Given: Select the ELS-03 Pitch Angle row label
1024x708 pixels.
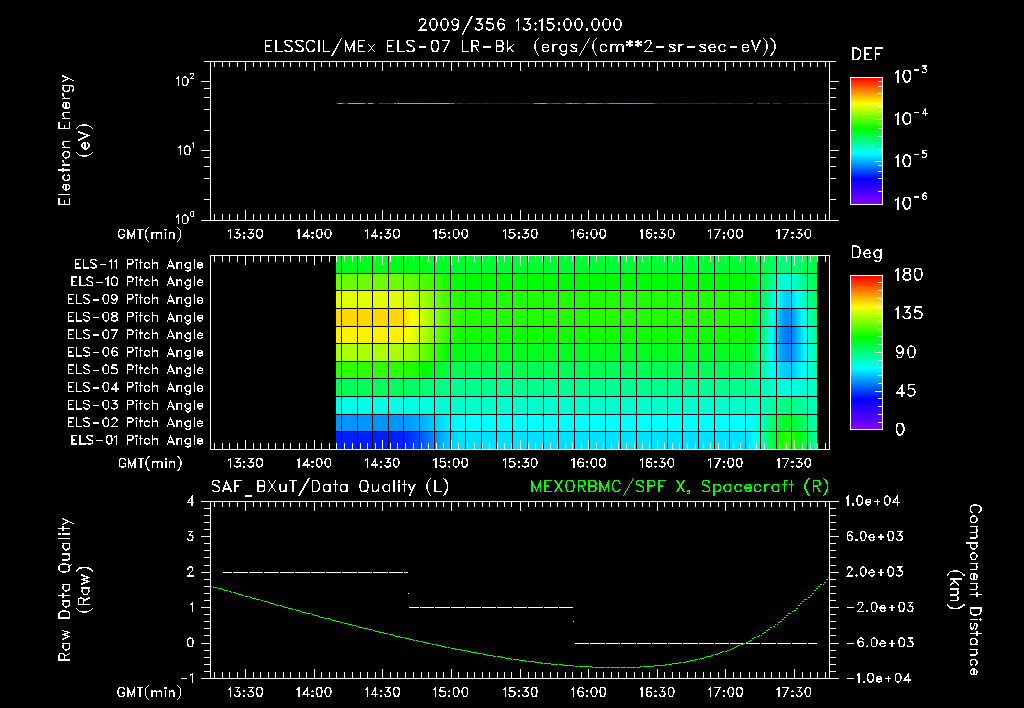Looking at the screenshot, I should click(x=135, y=406).
